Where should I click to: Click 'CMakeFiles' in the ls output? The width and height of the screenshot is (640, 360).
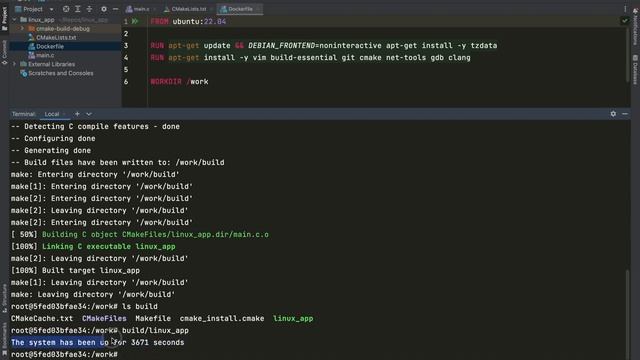[104, 318]
